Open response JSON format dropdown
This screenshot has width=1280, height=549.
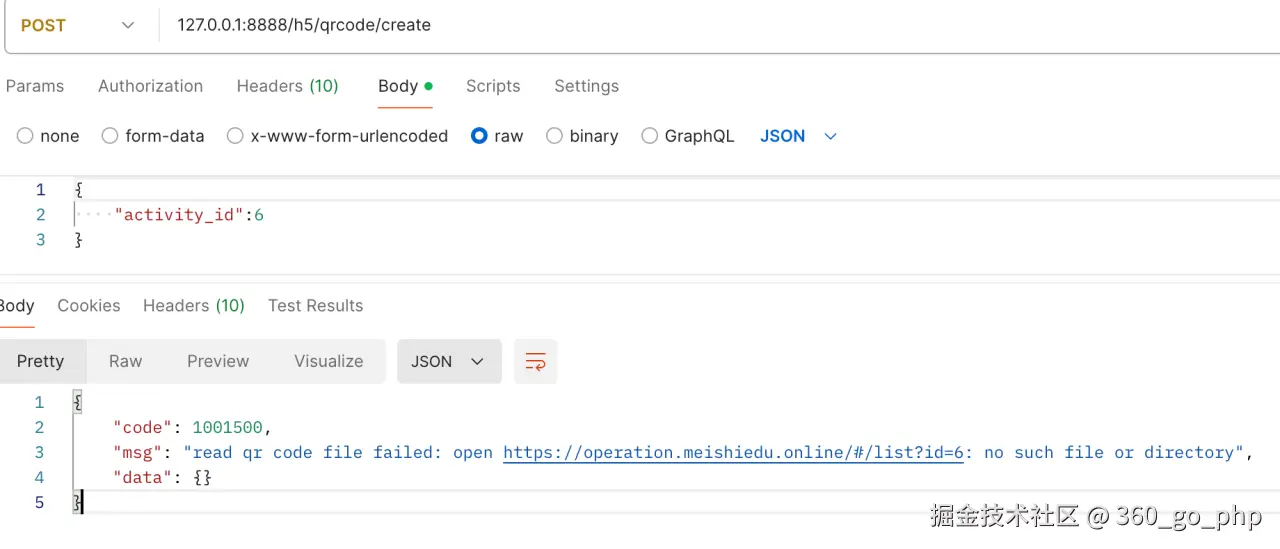tap(447, 361)
